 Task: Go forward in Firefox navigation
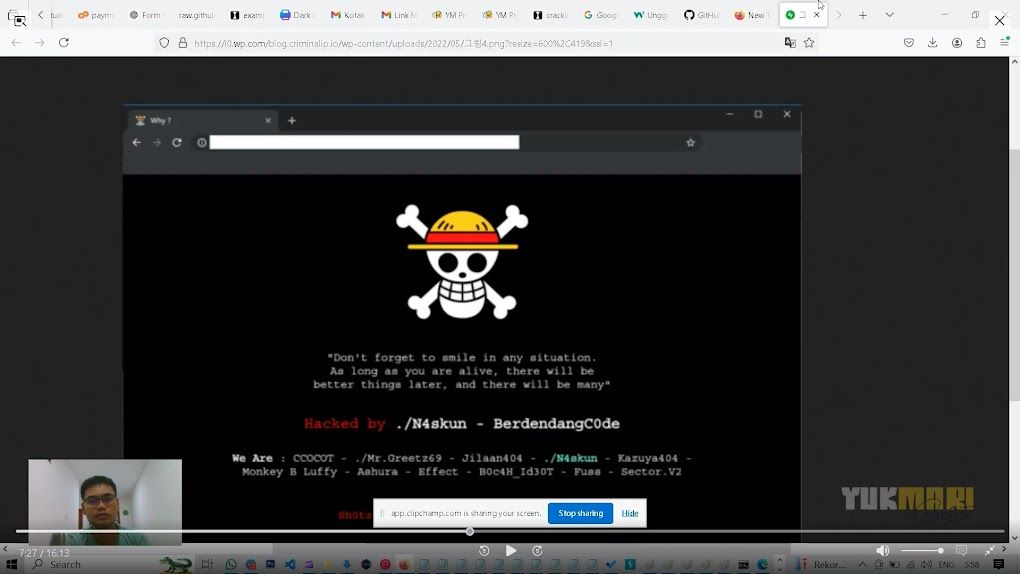coord(40,43)
